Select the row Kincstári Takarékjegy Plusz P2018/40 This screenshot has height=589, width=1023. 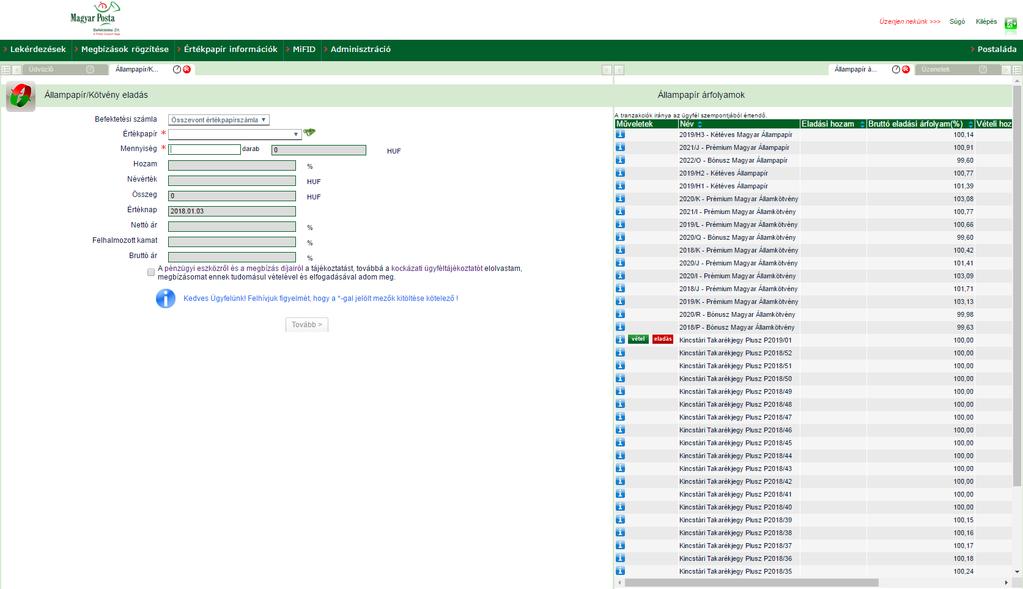(x=813, y=507)
